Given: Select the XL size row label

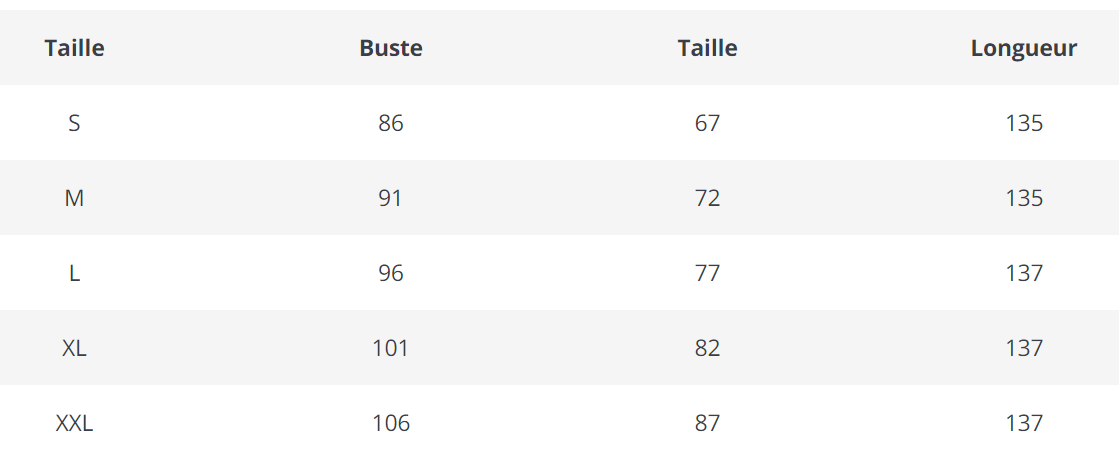Looking at the screenshot, I should pyautogui.click(x=74, y=348).
